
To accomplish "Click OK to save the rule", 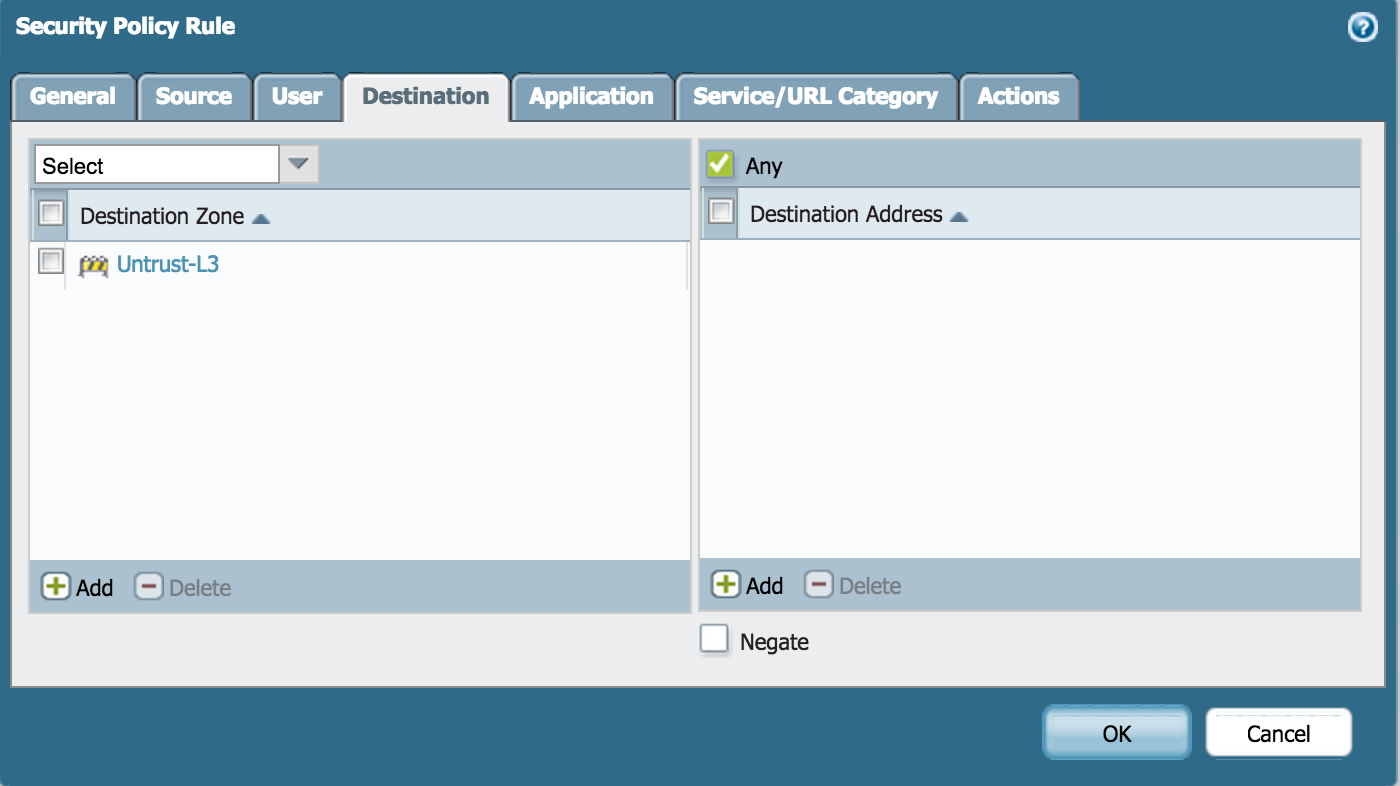I will pyautogui.click(x=1116, y=733).
